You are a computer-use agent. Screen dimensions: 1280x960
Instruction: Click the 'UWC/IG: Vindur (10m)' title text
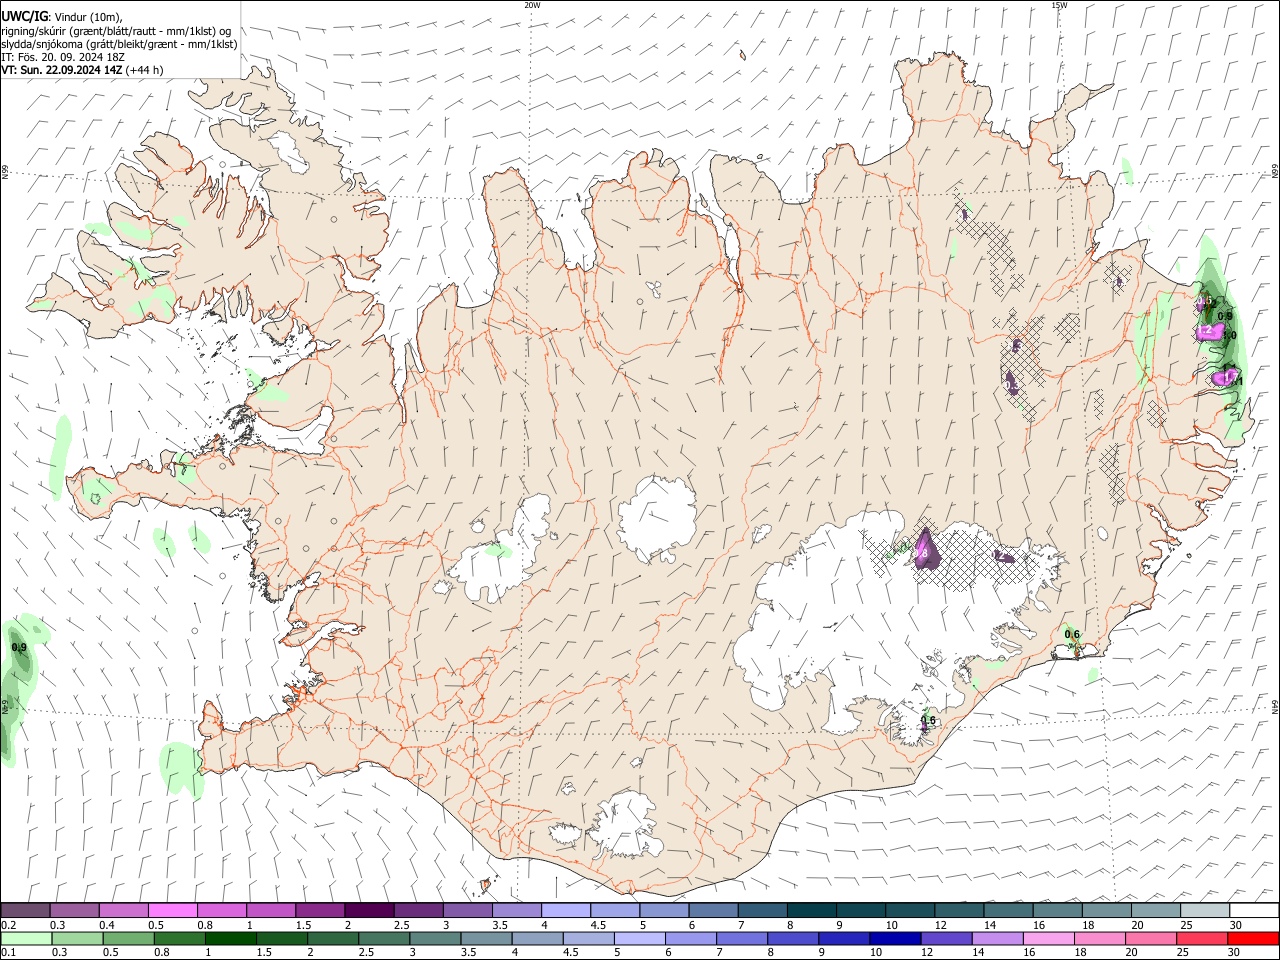[x=62, y=17]
